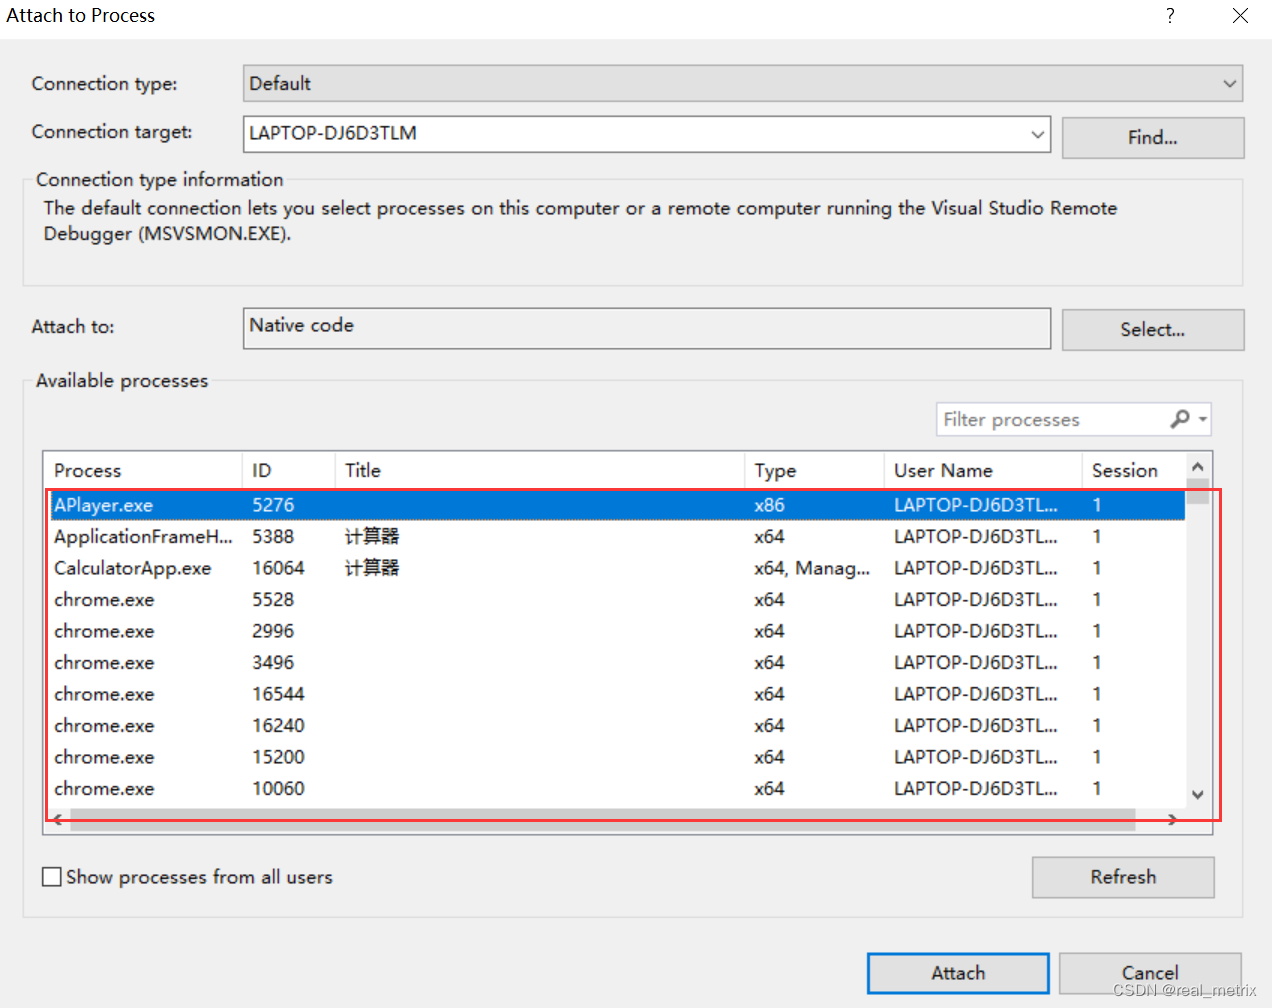Click scroll up arrow of process list
The width and height of the screenshot is (1272, 1008).
click(x=1197, y=467)
